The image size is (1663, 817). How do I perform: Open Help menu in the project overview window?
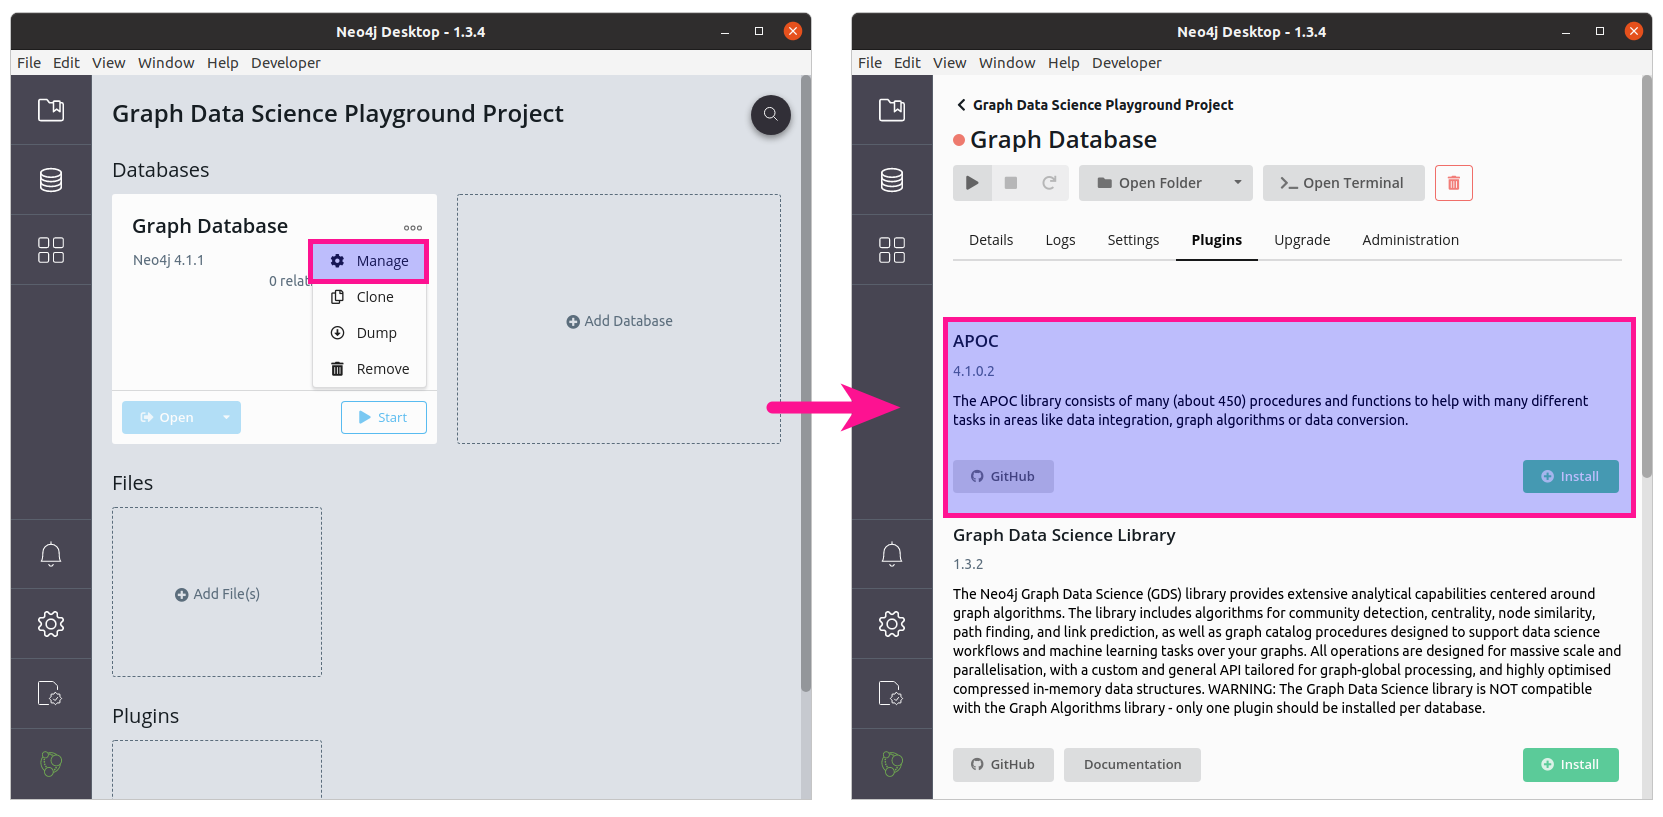tap(223, 63)
